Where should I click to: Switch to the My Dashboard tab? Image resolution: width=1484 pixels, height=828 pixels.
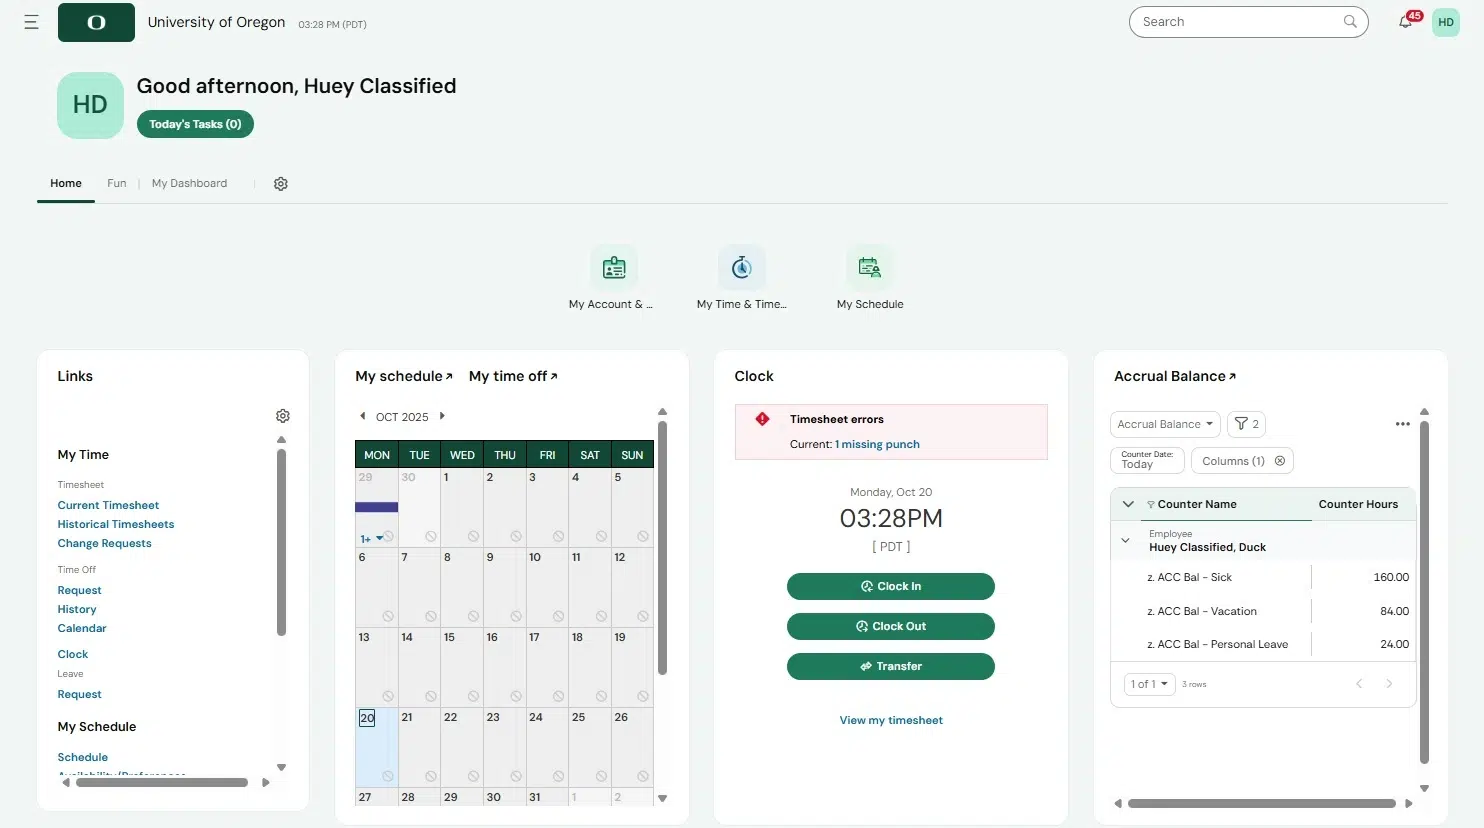click(189, 184)
